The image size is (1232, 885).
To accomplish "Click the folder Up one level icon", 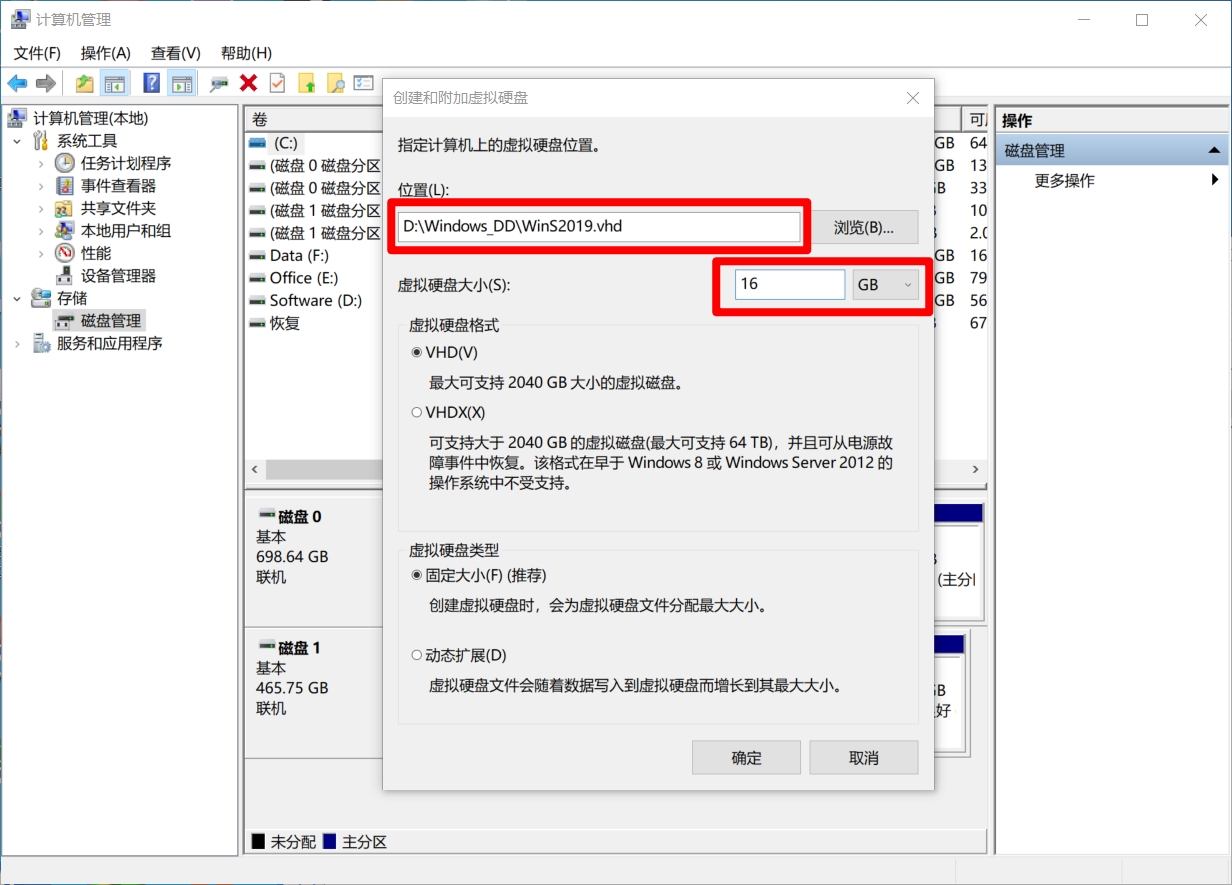I will pyautogui.click(x=85, y=84).
